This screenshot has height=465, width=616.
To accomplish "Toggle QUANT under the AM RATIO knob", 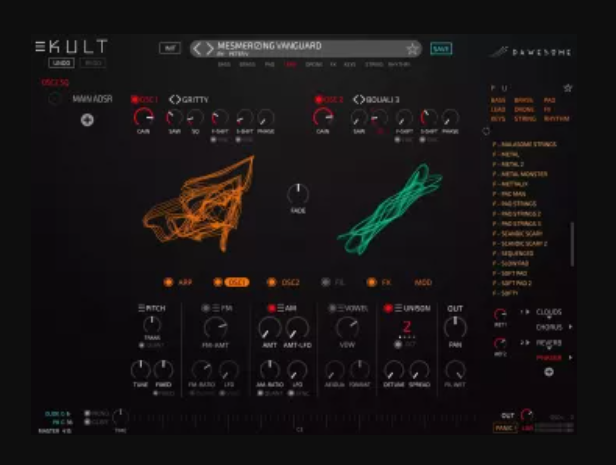I will (x=260, y=393).
